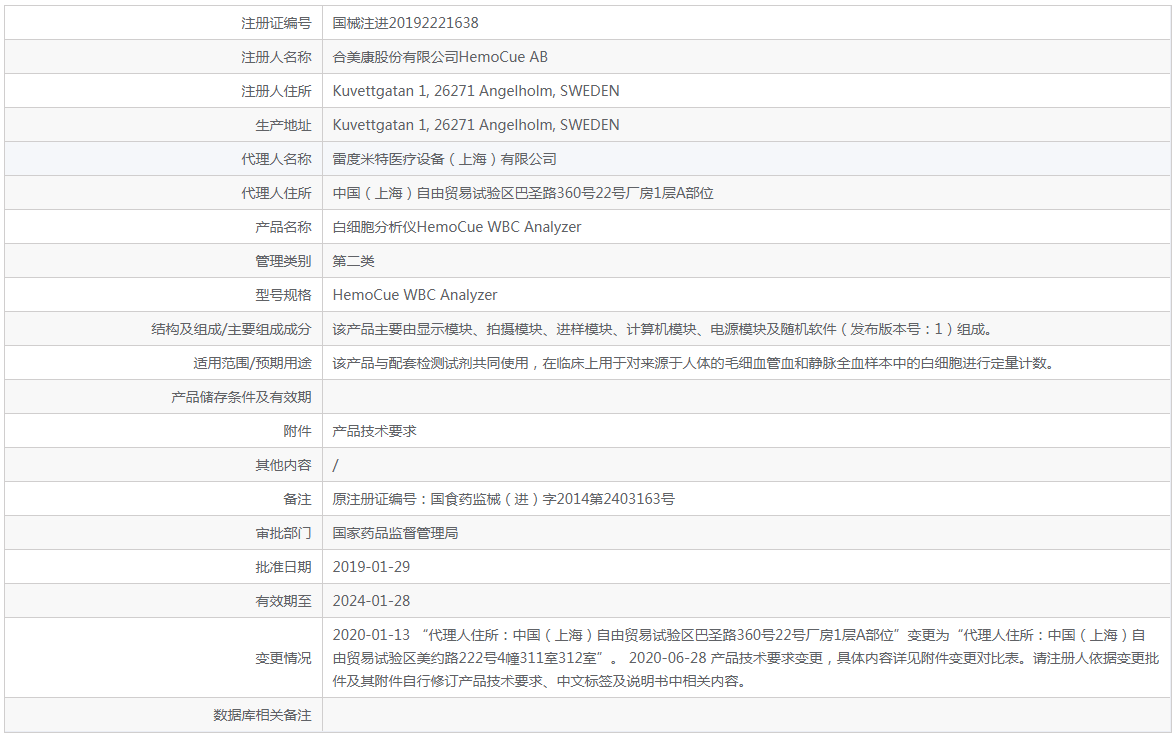1175x736 pixels.
Task: Click the 代理人名称 label
Action: (276, 159)
